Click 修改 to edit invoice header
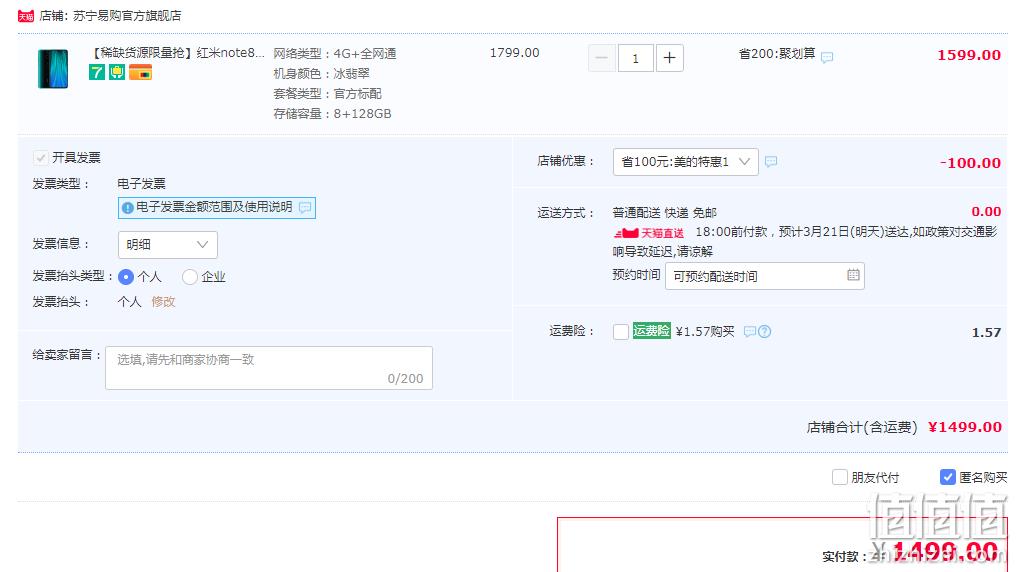The image size is (1017, 572). tap(163, 302)
